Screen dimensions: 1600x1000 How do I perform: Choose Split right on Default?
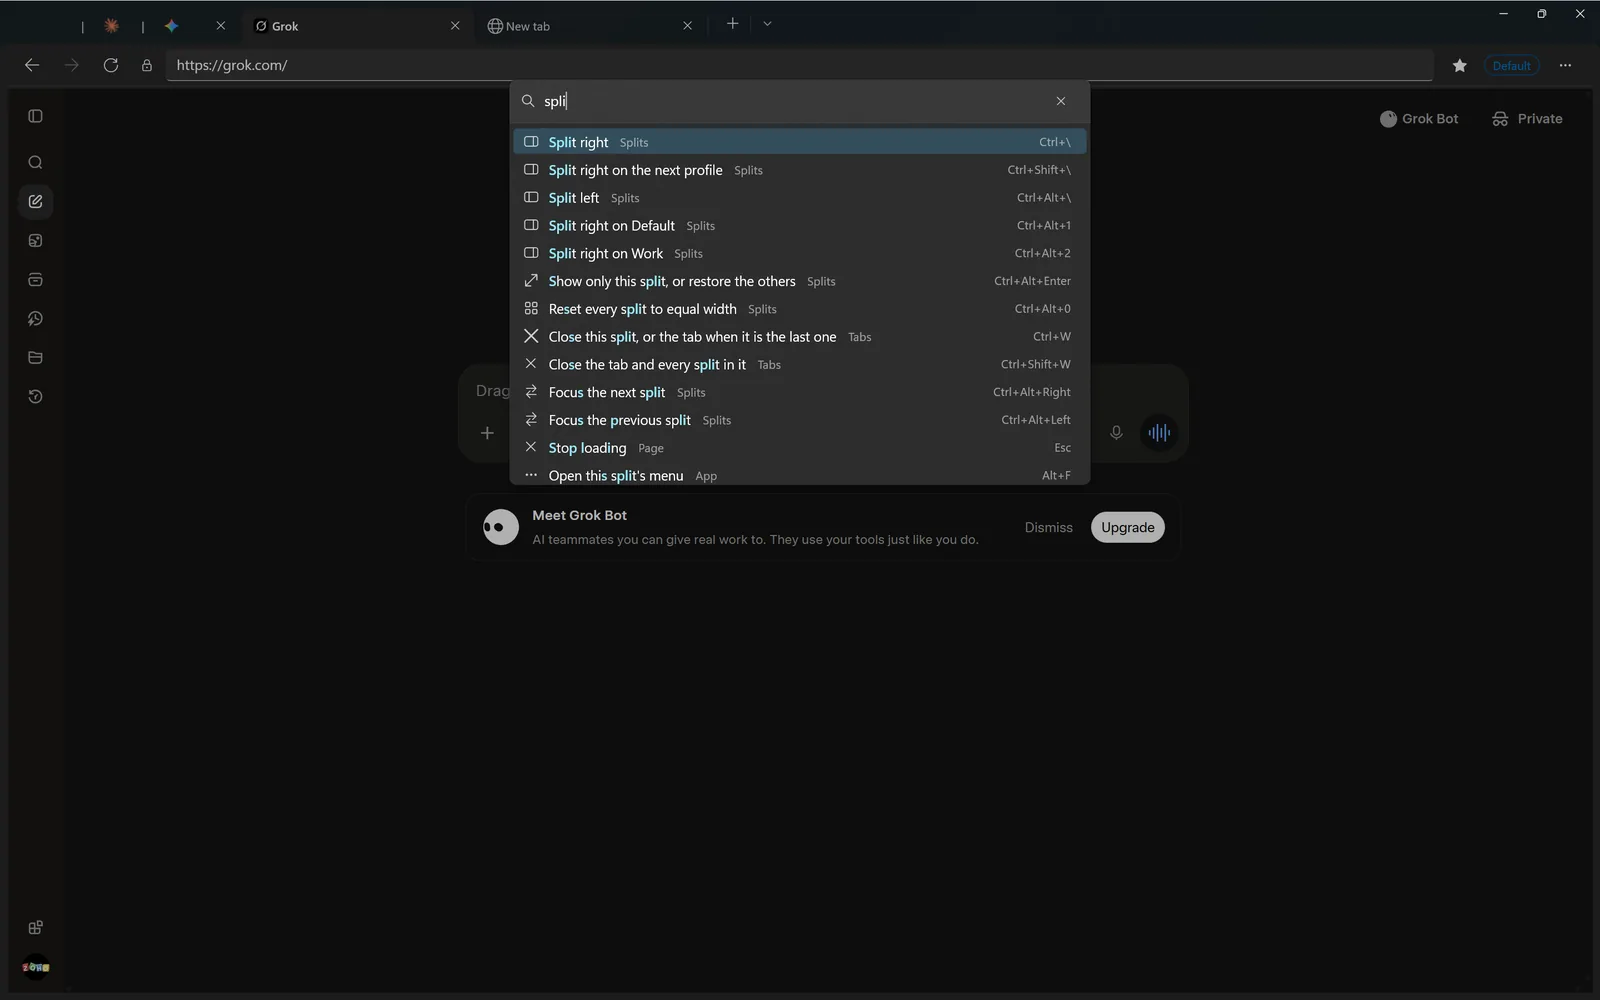[799, 226]
